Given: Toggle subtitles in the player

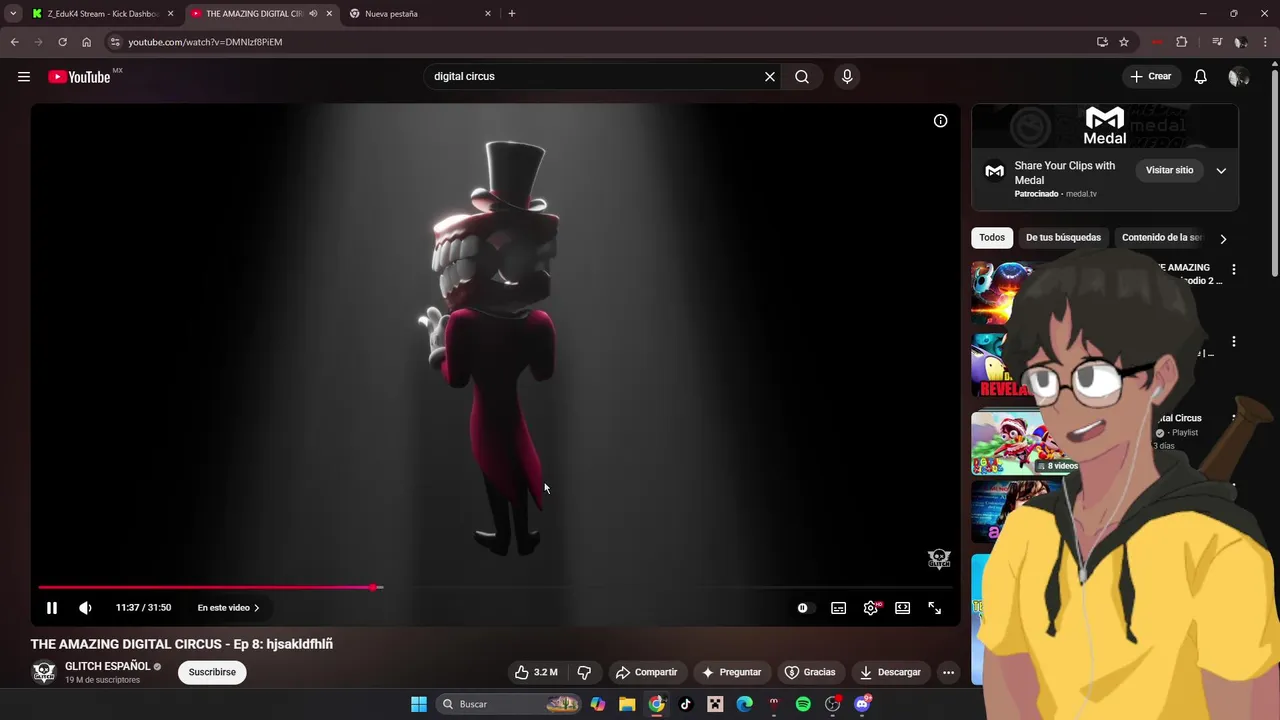Looking at the screenshot, I should click(x=838, y=608).
